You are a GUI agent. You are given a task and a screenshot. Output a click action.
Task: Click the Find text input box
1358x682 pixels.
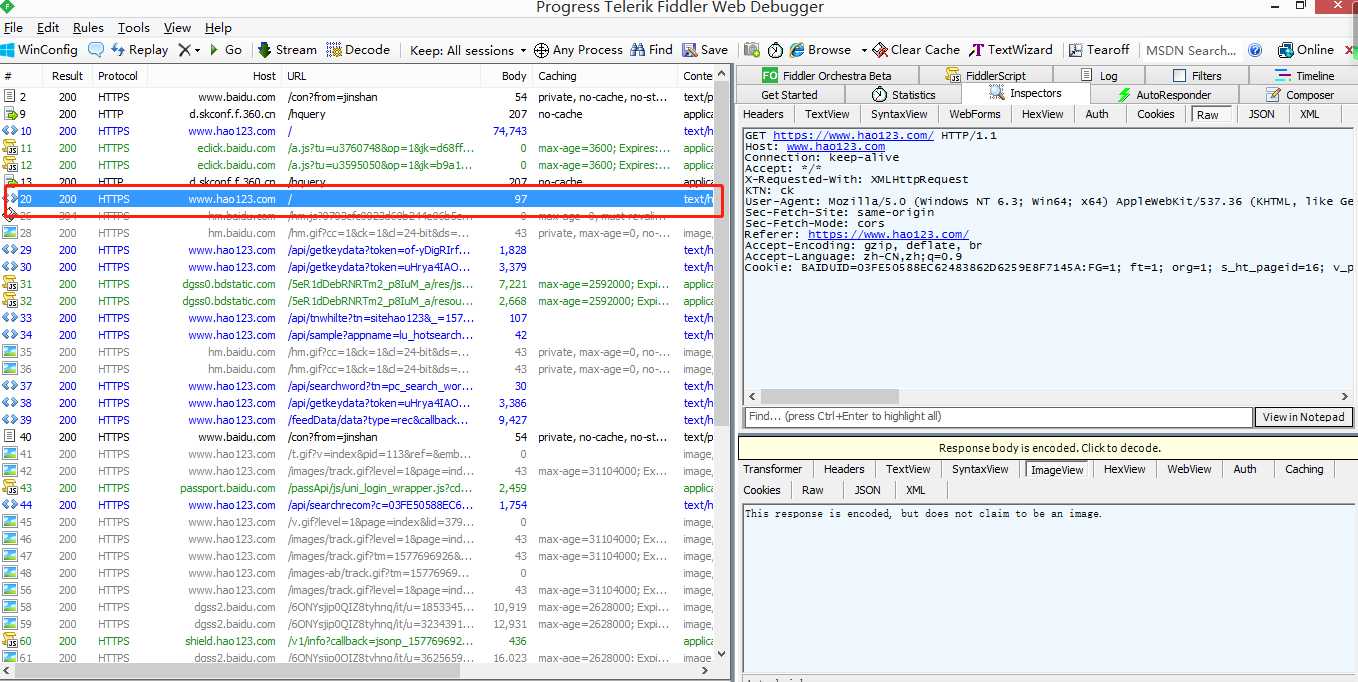coord(998,417)
